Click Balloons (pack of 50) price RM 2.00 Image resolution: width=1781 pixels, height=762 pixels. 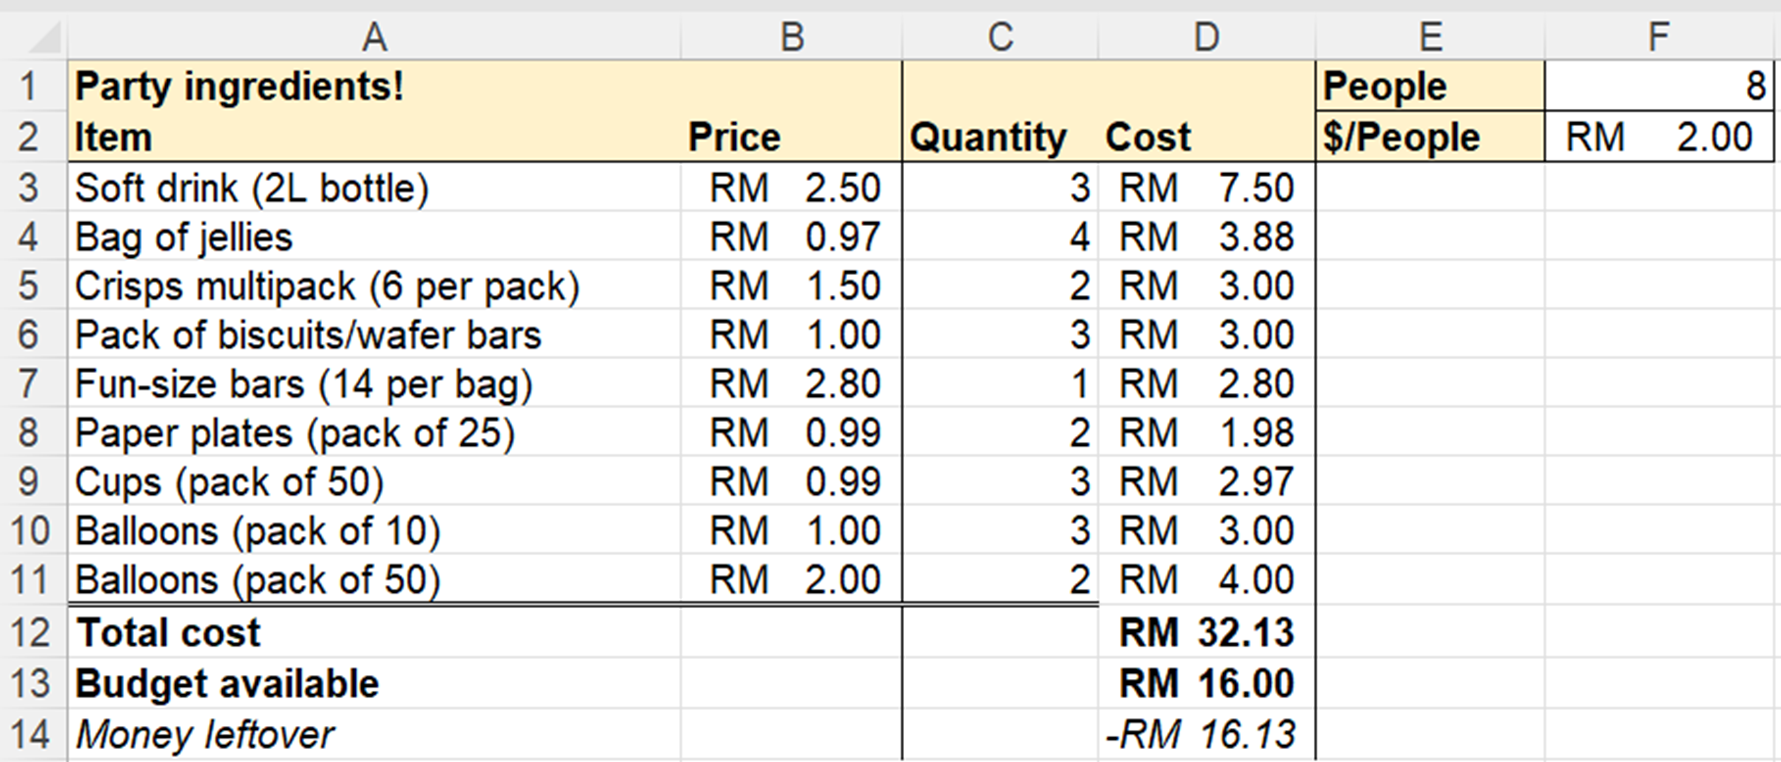(792, 580)
